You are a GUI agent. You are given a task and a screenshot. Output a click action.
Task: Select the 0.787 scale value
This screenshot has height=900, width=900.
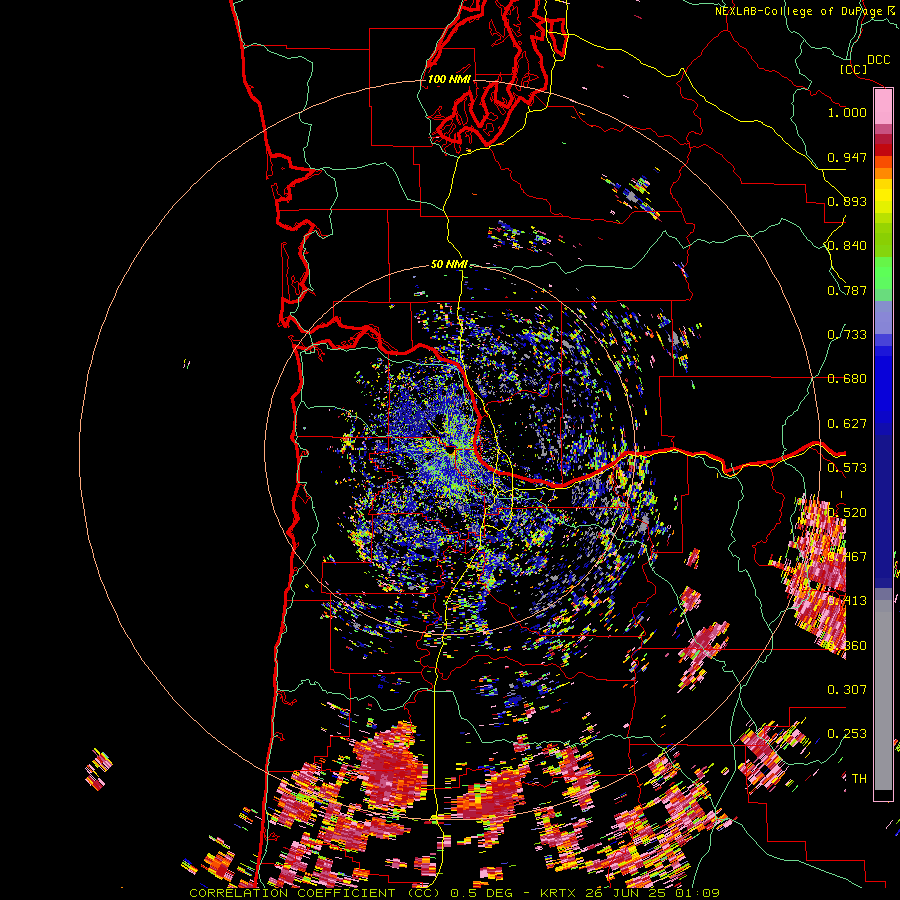pos(847,290)
